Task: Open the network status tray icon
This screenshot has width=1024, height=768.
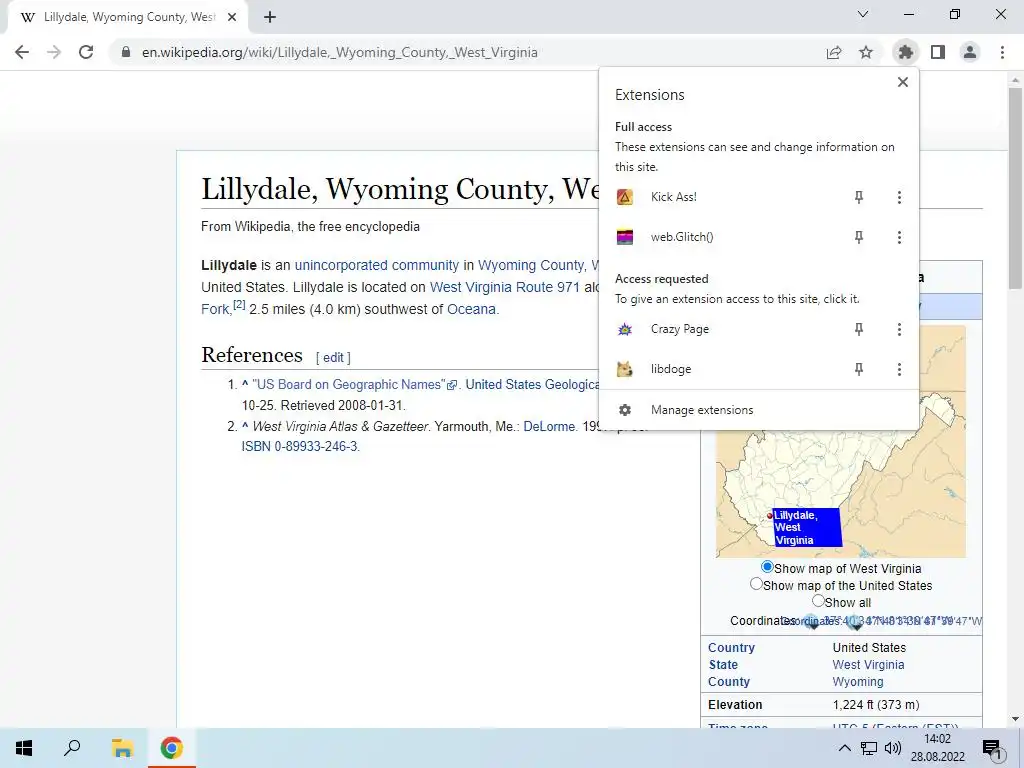Action: coord(869,748)
